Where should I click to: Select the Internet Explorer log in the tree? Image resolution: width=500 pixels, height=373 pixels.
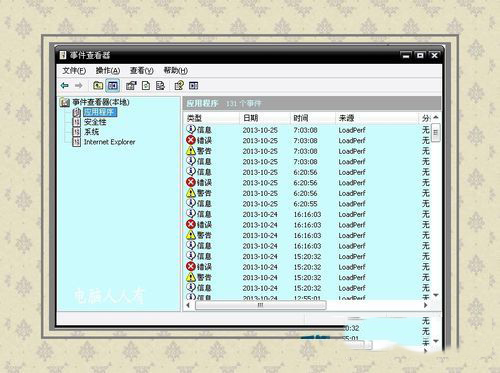(x=109, y=142)
